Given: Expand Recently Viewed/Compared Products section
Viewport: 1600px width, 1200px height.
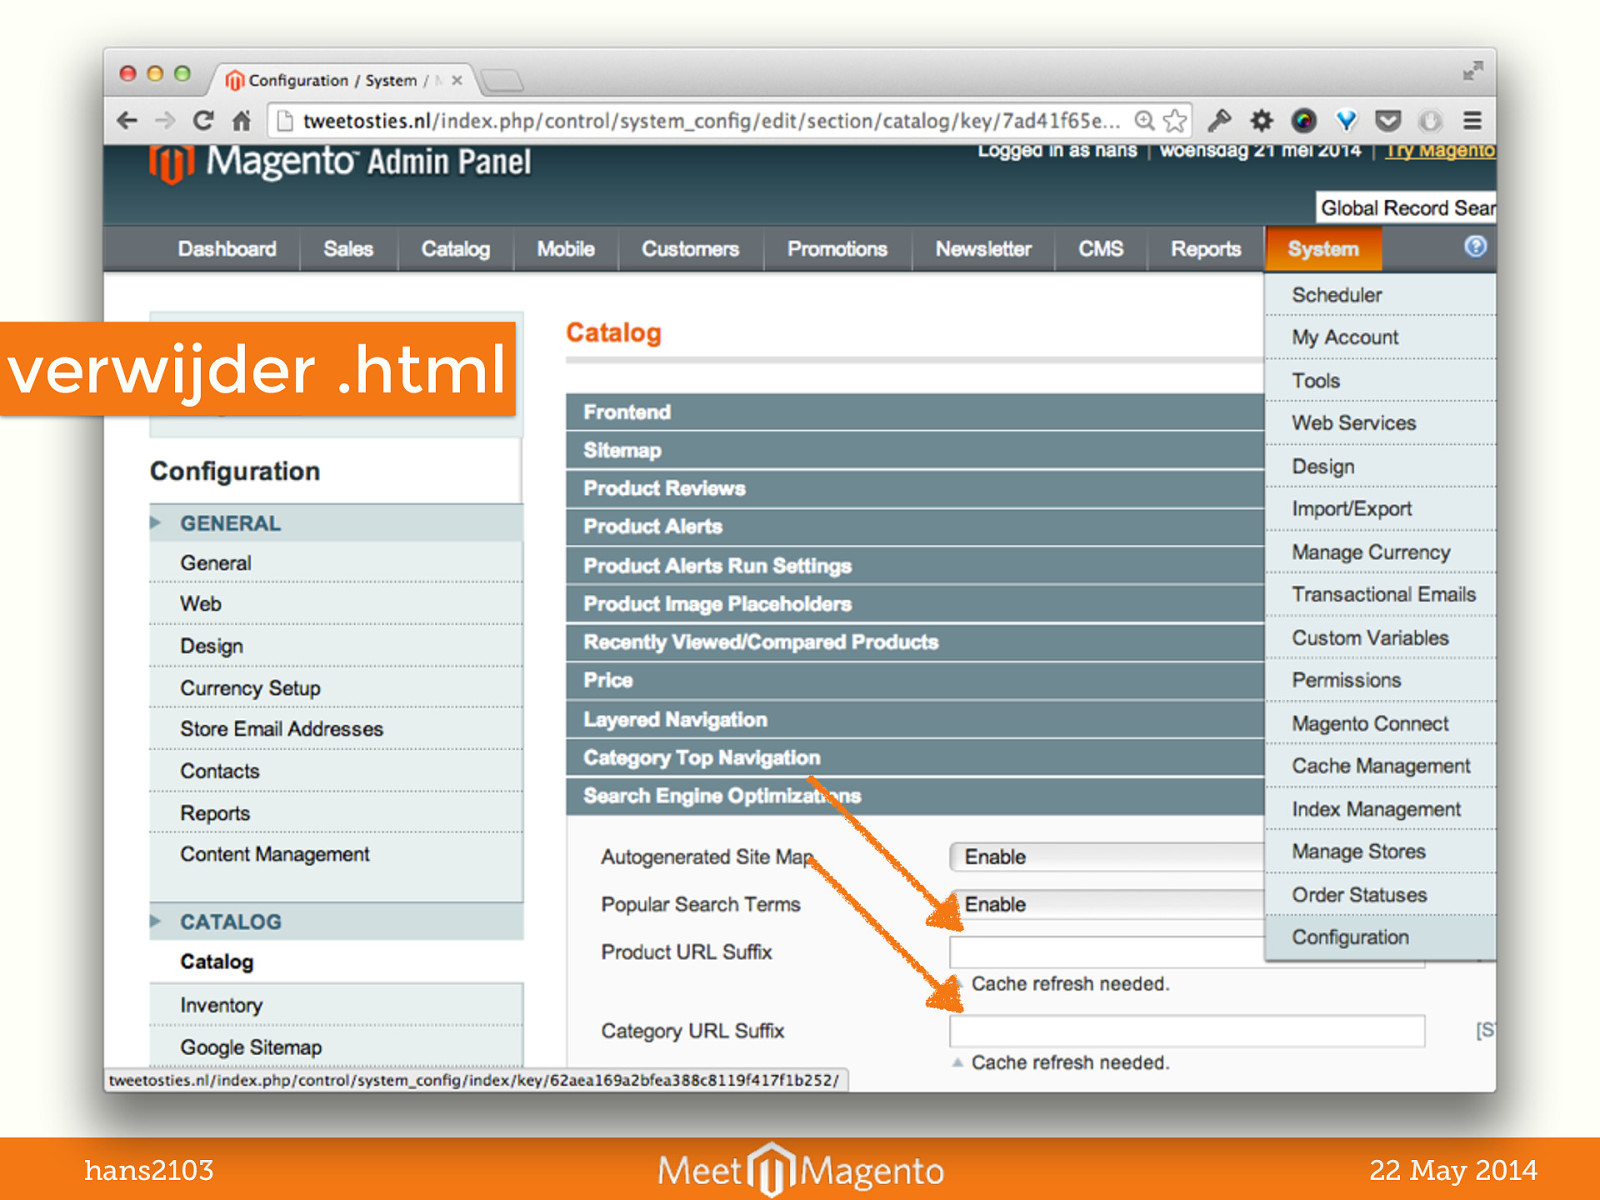Looking at the screenshot, I should pos(915,642).
